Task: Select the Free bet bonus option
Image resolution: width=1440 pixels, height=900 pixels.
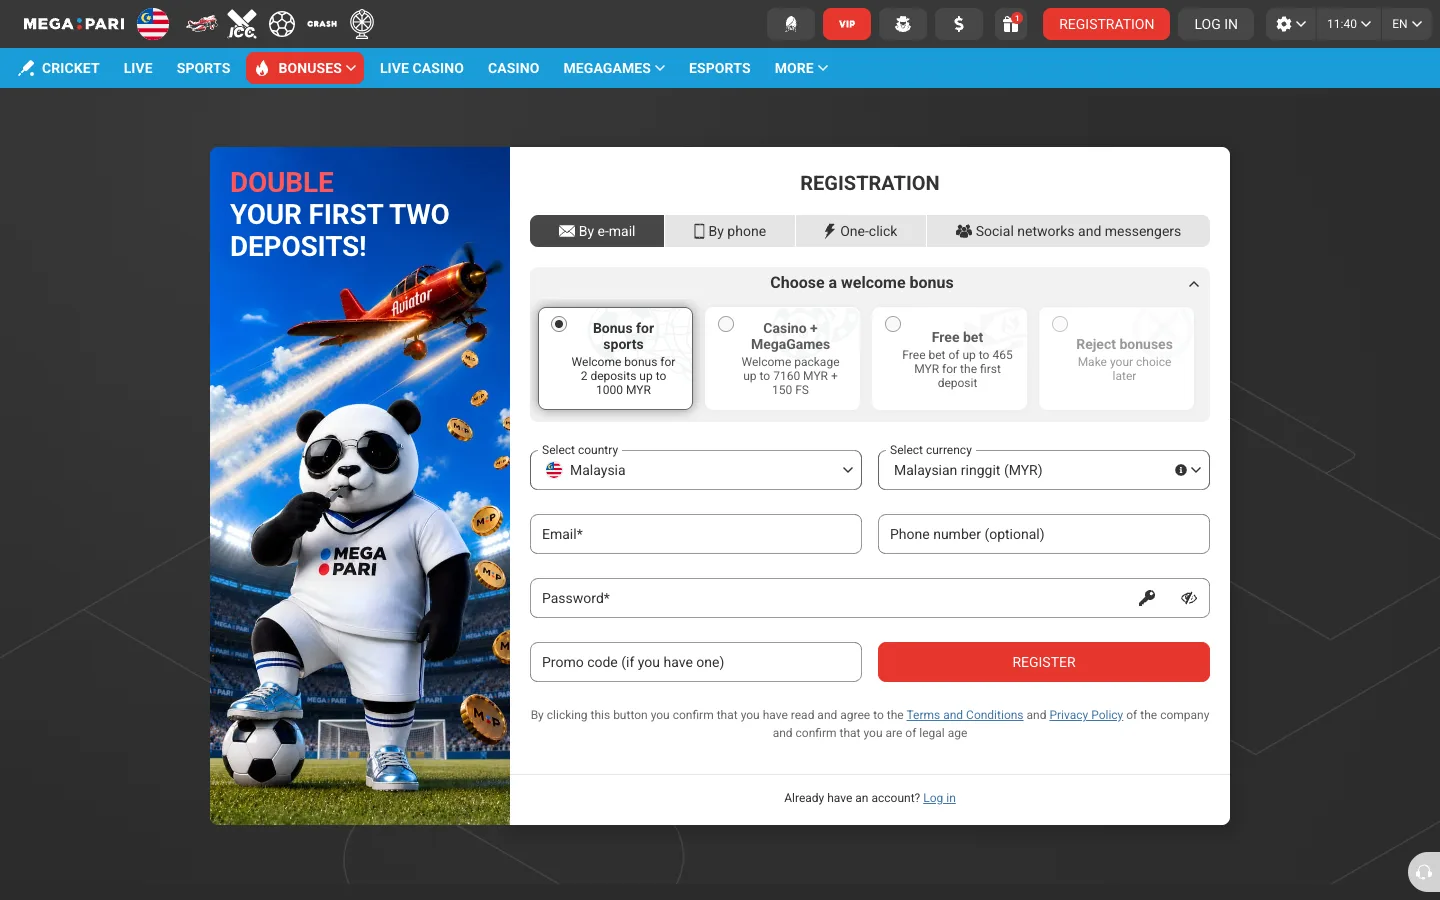Action: (x=949, y=358)
